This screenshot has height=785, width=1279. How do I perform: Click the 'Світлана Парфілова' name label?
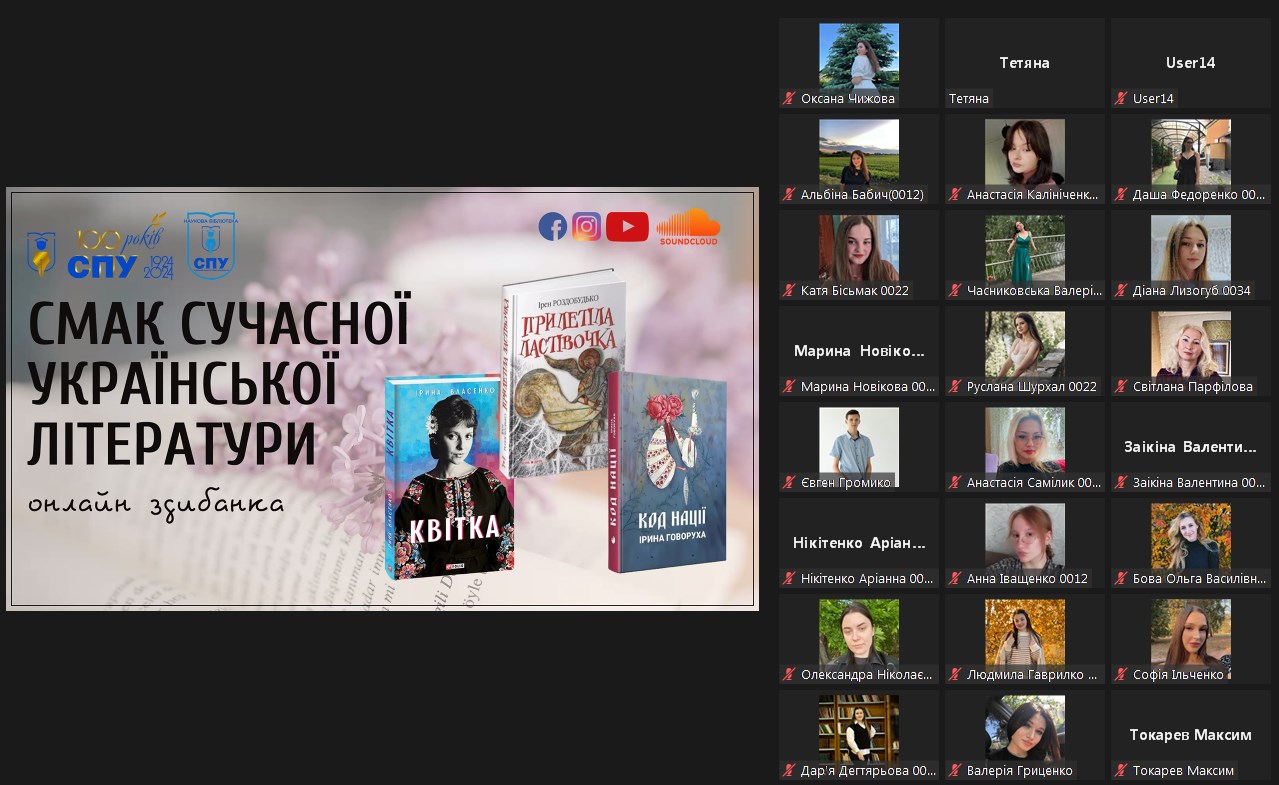pos(1193,386)
